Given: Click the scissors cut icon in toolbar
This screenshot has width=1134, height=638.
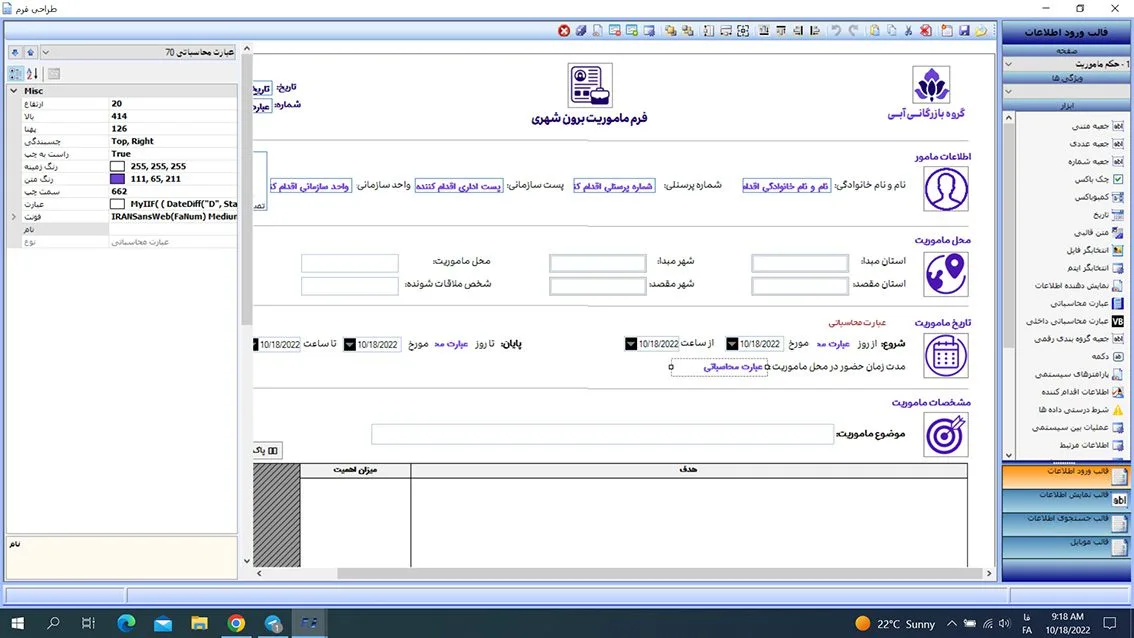Looking at the screenshot, I should coord(908,31).
